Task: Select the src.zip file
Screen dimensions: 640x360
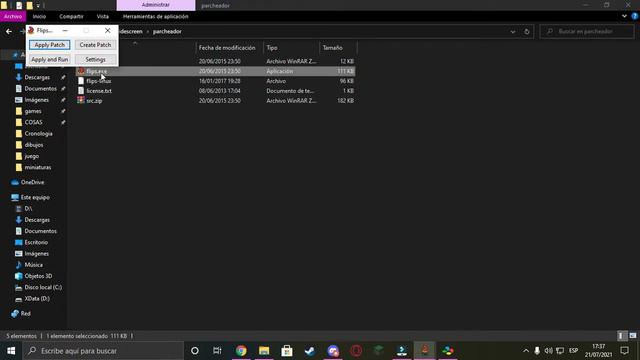Action: point(94,100)
